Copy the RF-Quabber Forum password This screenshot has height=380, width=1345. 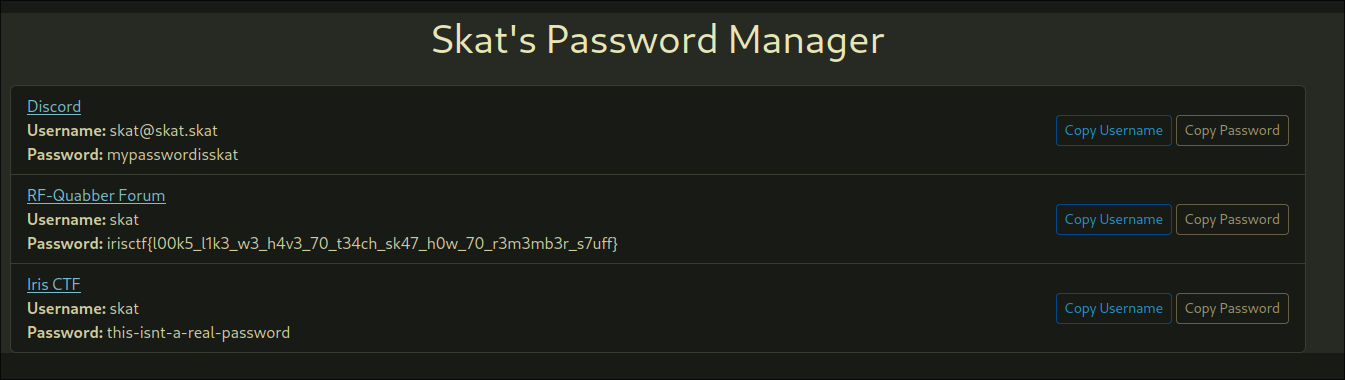click(x=1232, y=219)
